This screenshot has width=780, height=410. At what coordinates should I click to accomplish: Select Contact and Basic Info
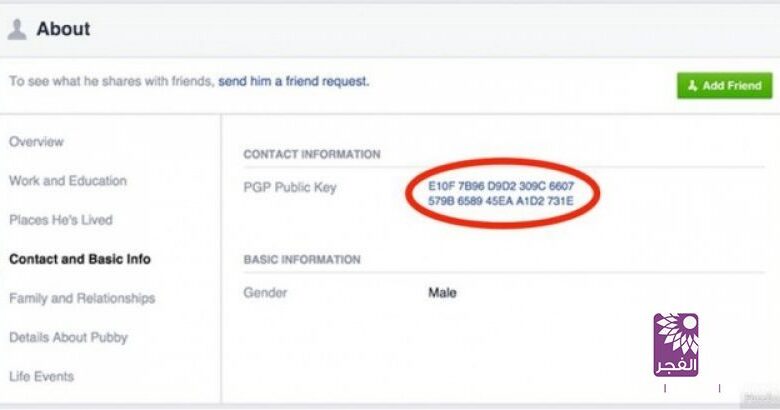80,259
